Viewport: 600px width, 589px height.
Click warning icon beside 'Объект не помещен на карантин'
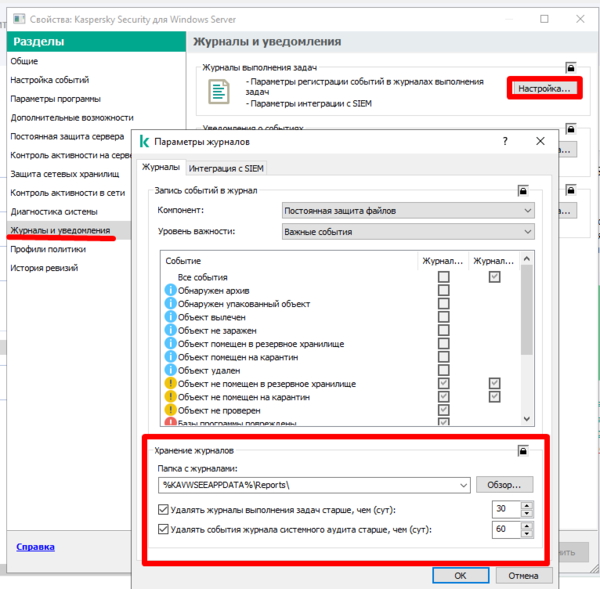tap(170, 397)
